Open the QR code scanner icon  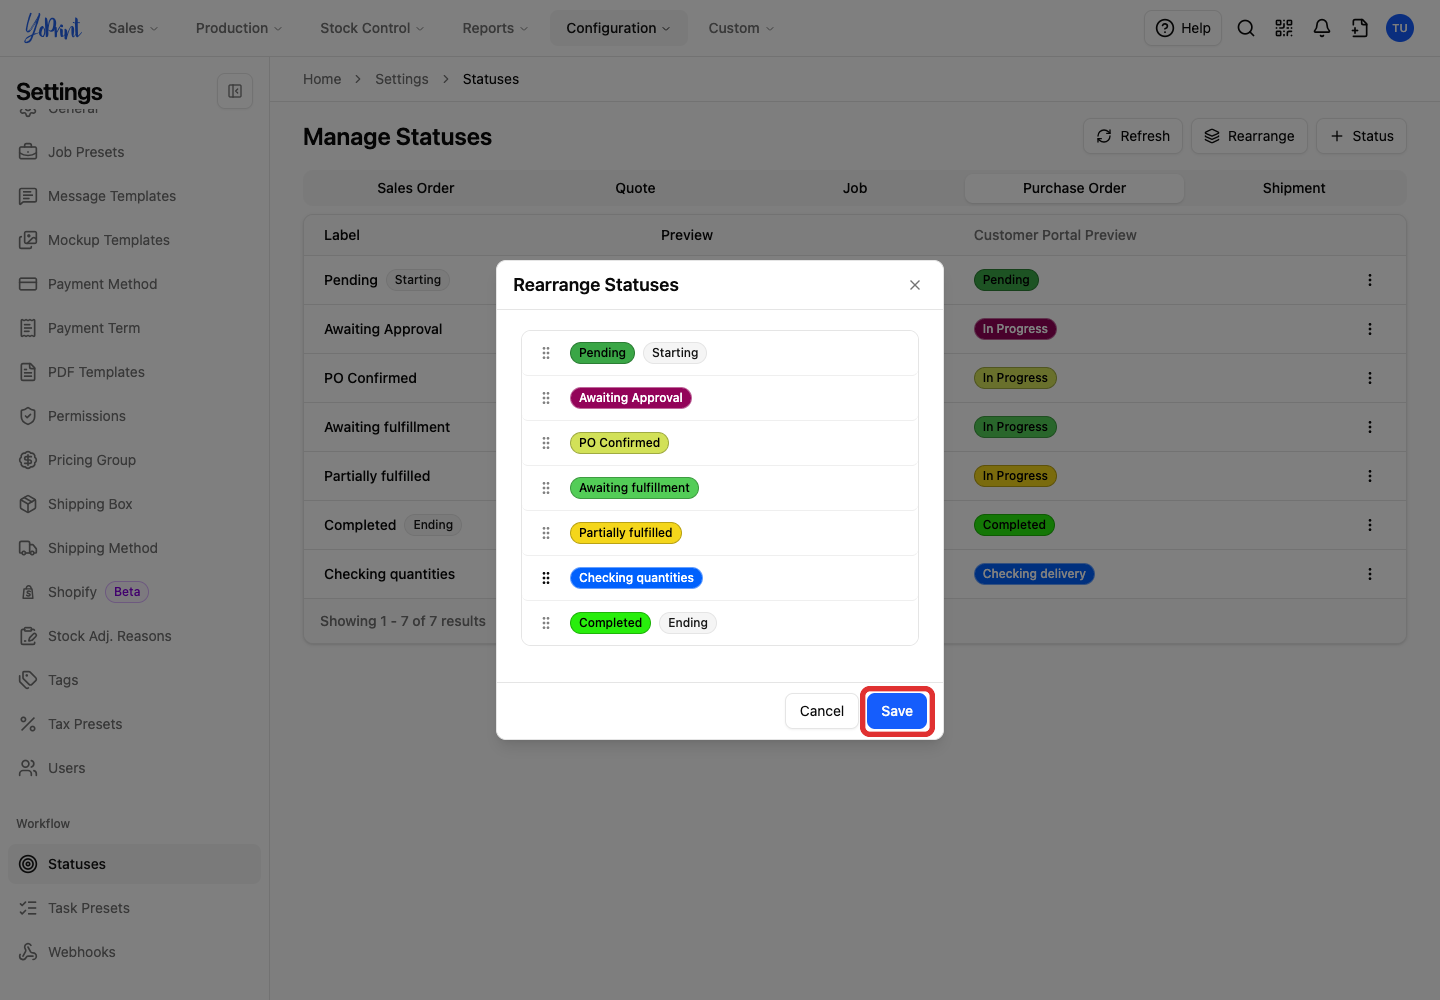1284,28
